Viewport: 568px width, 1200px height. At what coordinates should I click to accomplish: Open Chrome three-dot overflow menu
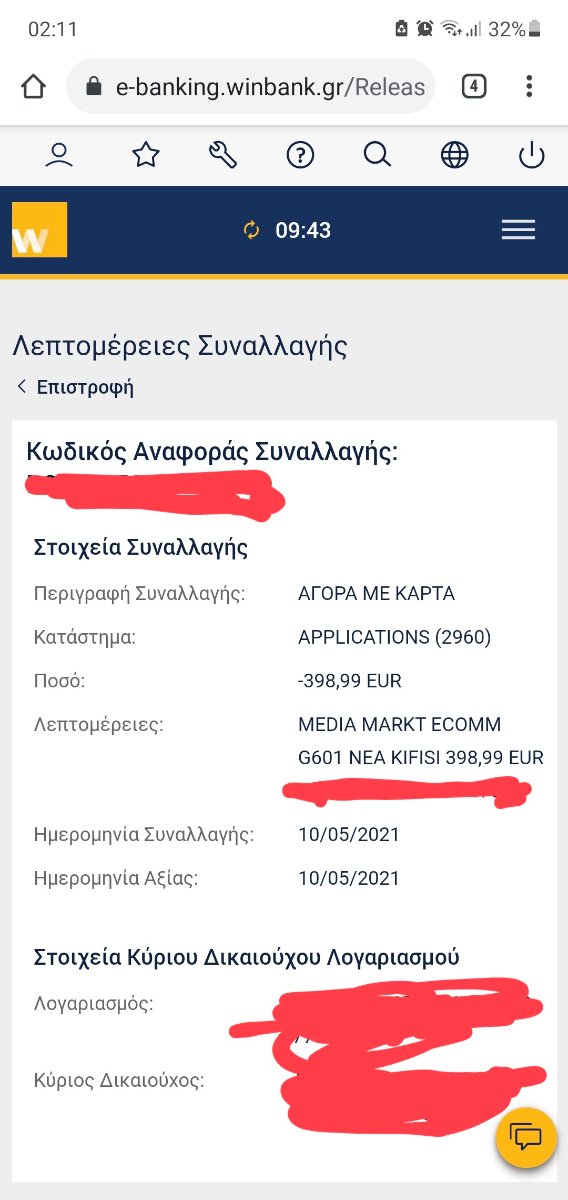(530, 87)
